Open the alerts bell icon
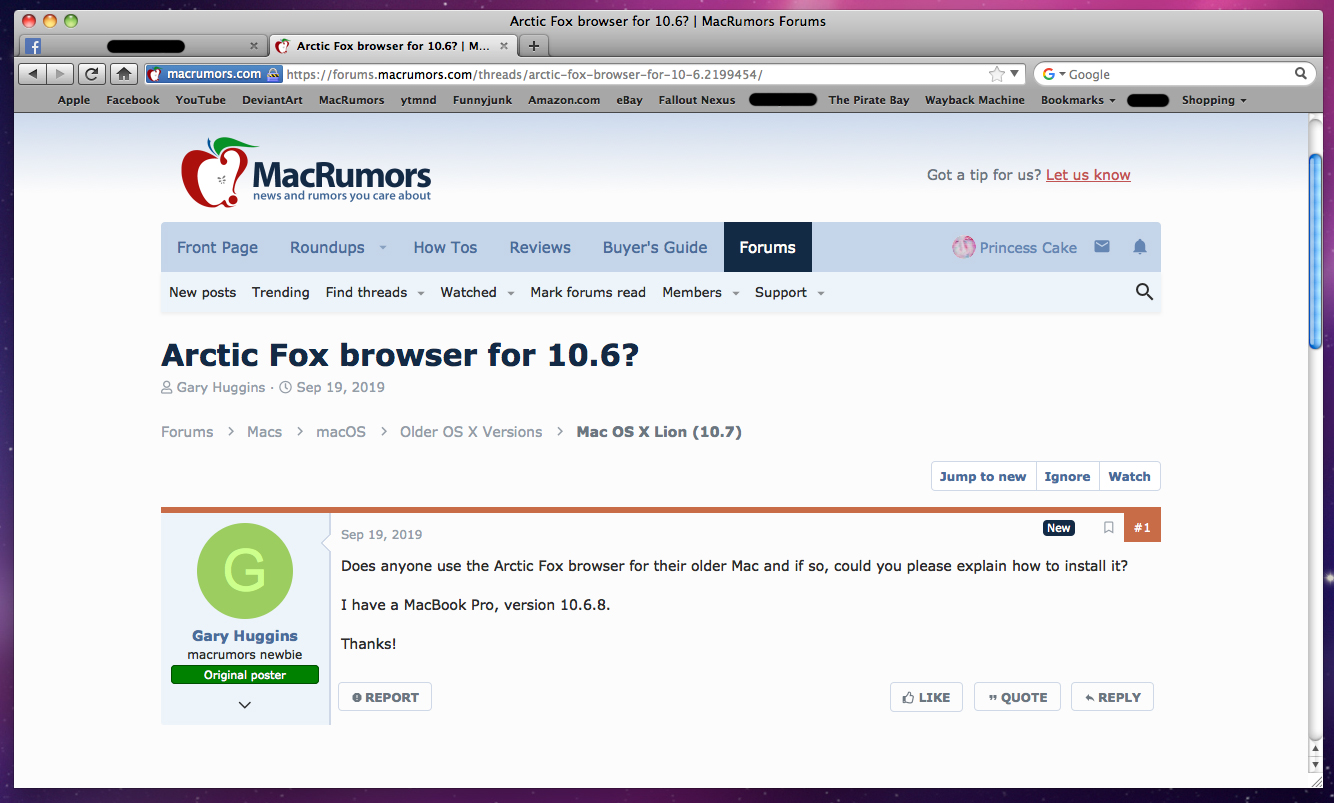1334x803 pixels. coord(1140,247)
